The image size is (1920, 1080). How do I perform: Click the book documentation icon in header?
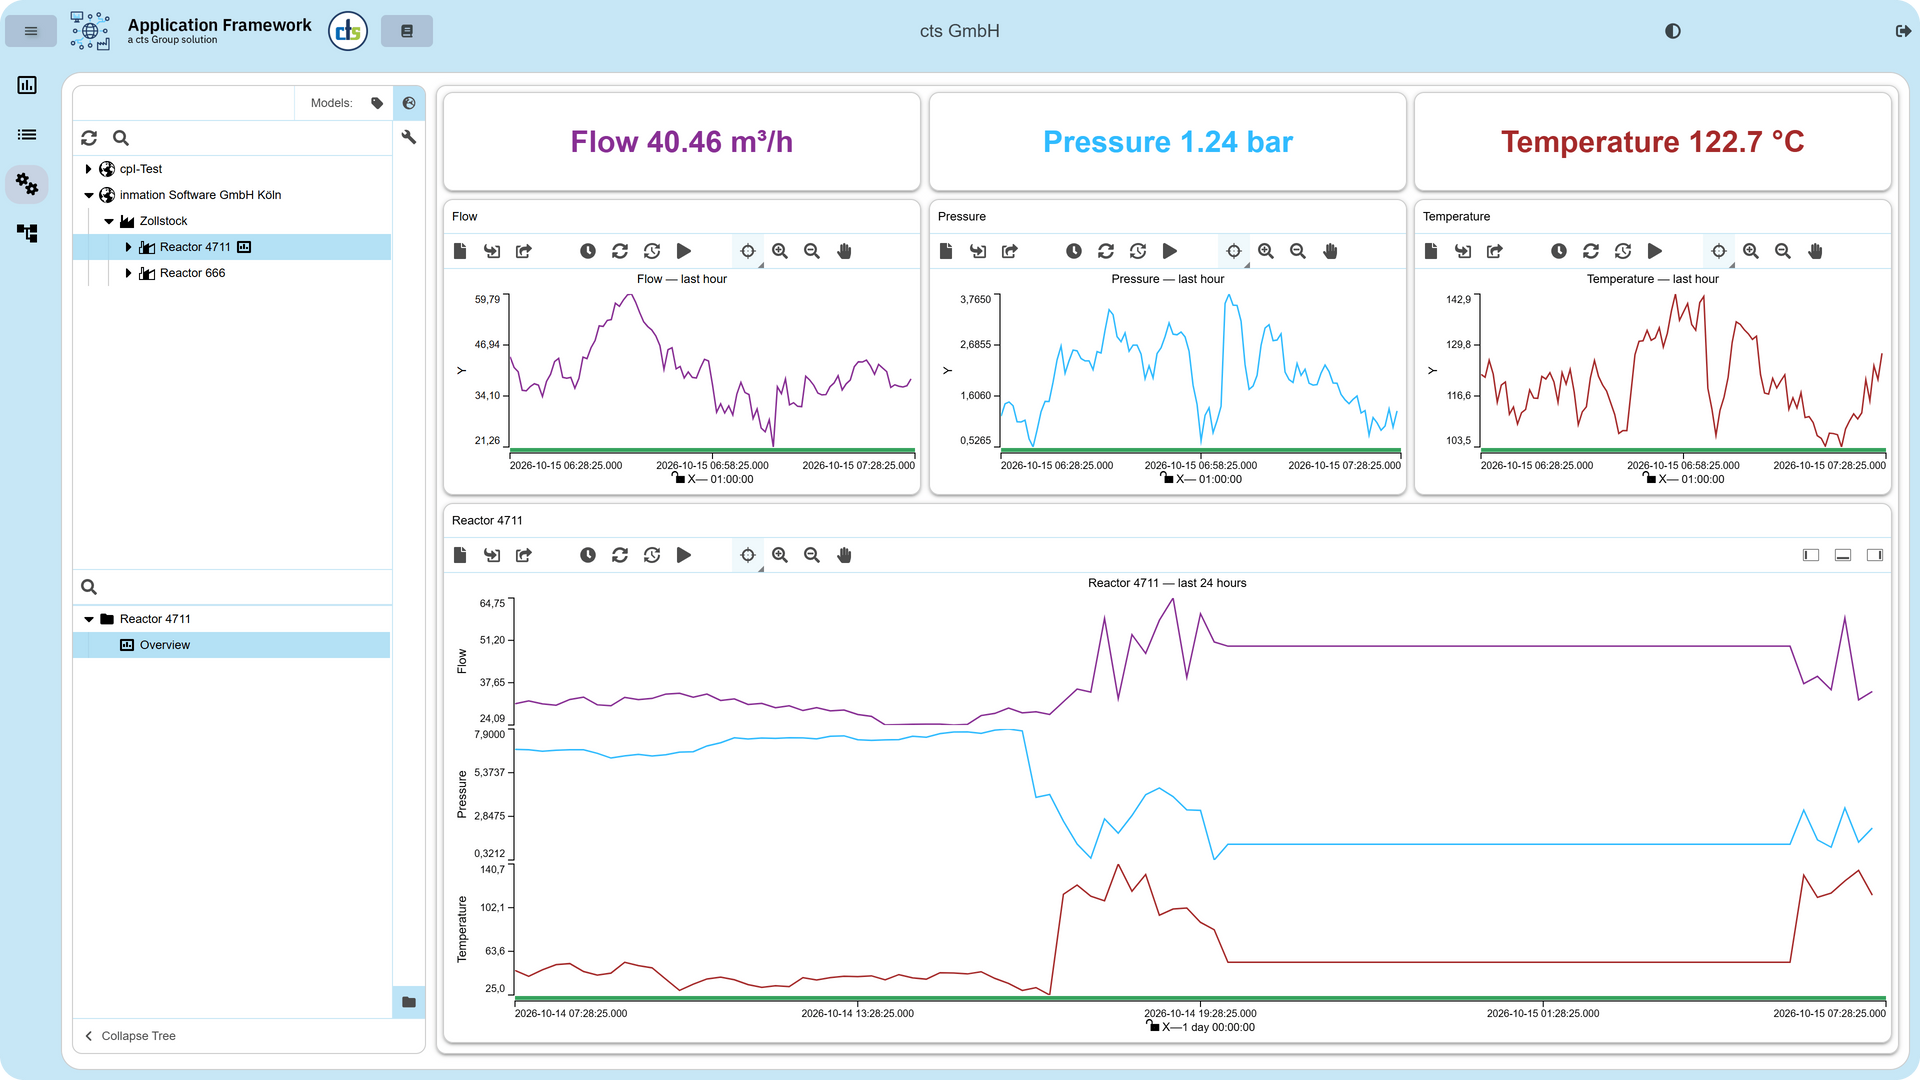pyautogui.click(x=407, y=31)
